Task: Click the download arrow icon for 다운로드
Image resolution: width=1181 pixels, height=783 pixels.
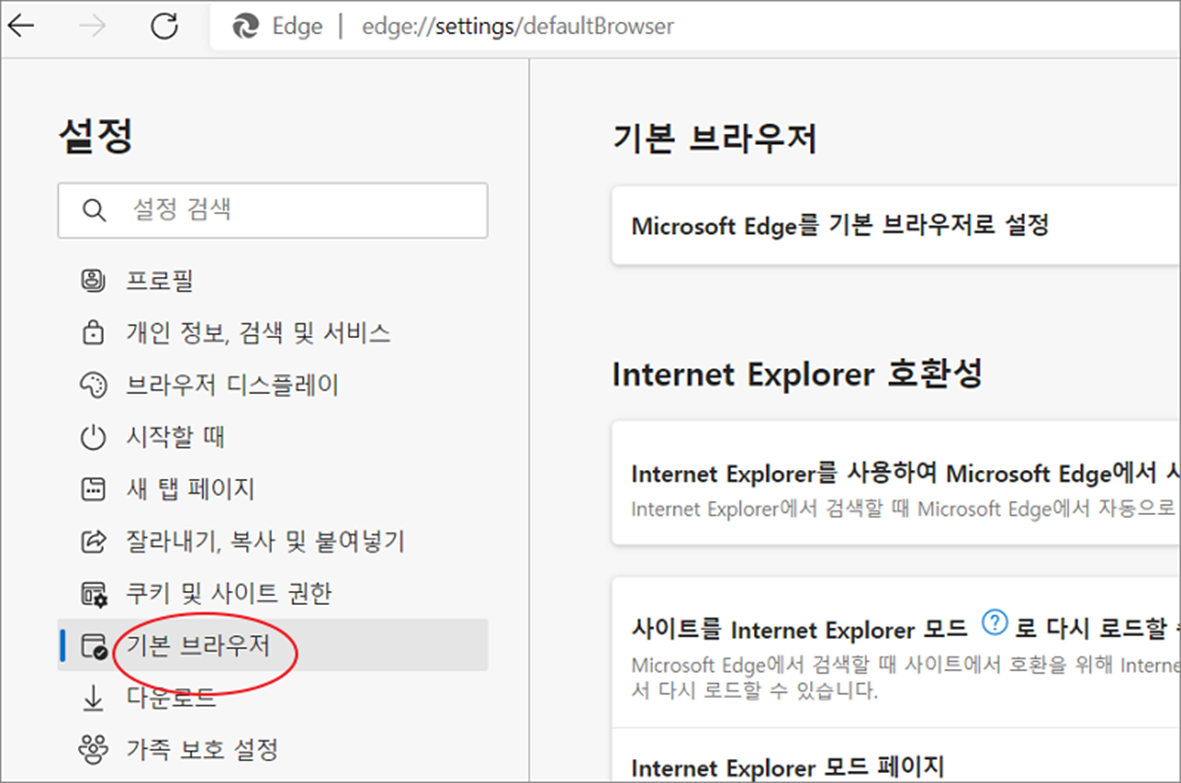Action: [93, 697]
